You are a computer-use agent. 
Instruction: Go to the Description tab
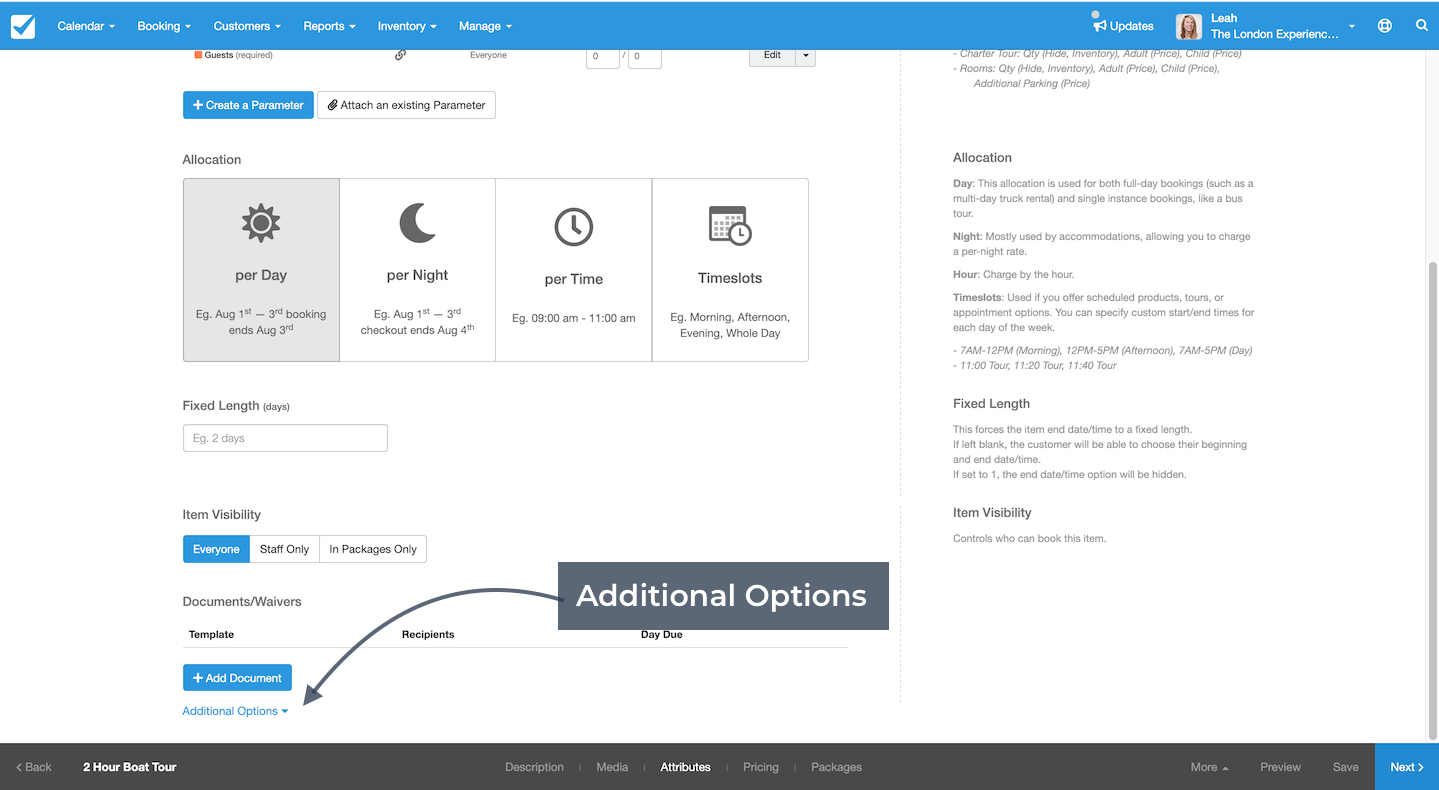click(534, 767)
